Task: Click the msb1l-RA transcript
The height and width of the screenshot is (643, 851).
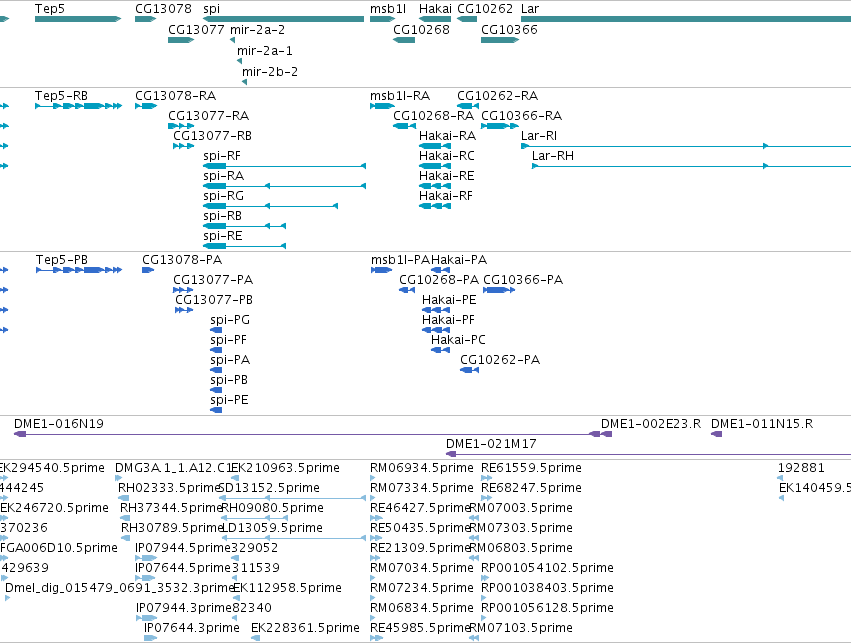Action: [382, 106]
